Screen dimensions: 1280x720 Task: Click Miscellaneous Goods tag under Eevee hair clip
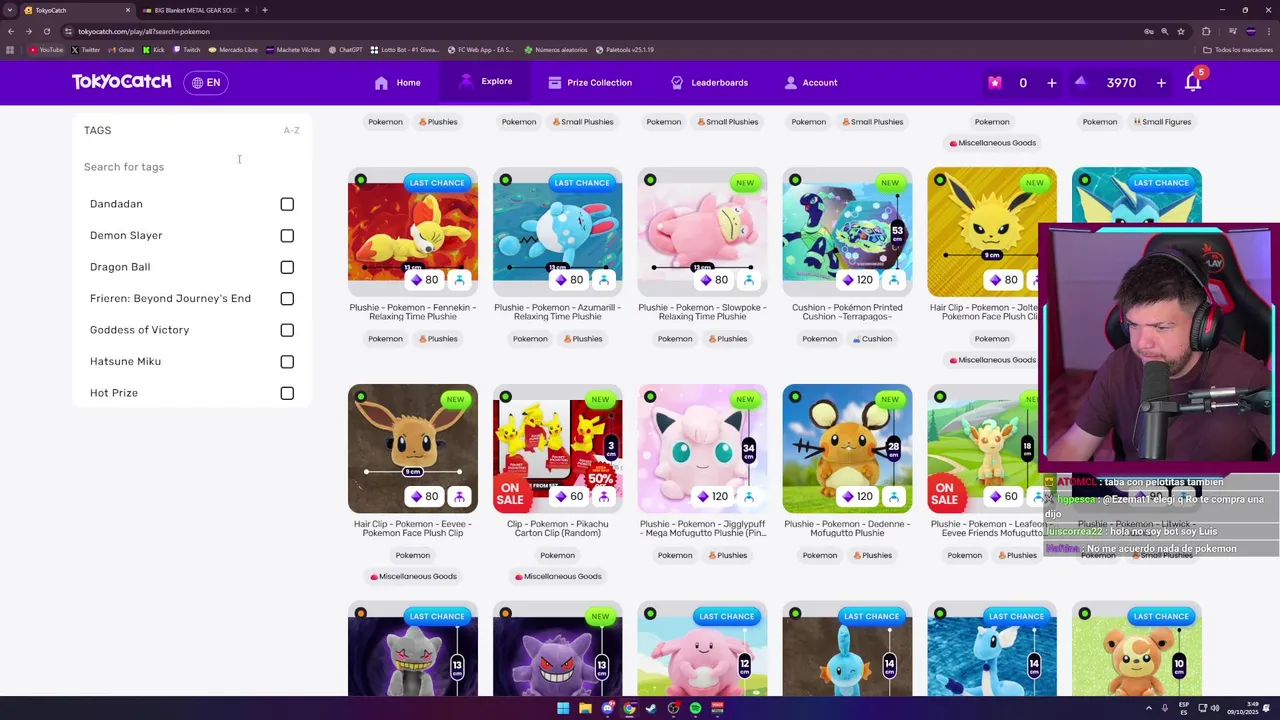(413, 576)
